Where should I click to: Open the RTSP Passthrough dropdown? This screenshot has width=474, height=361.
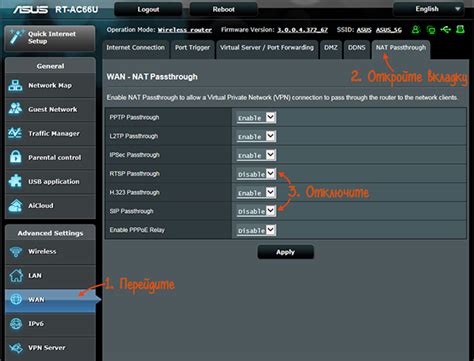coord(256,174)
